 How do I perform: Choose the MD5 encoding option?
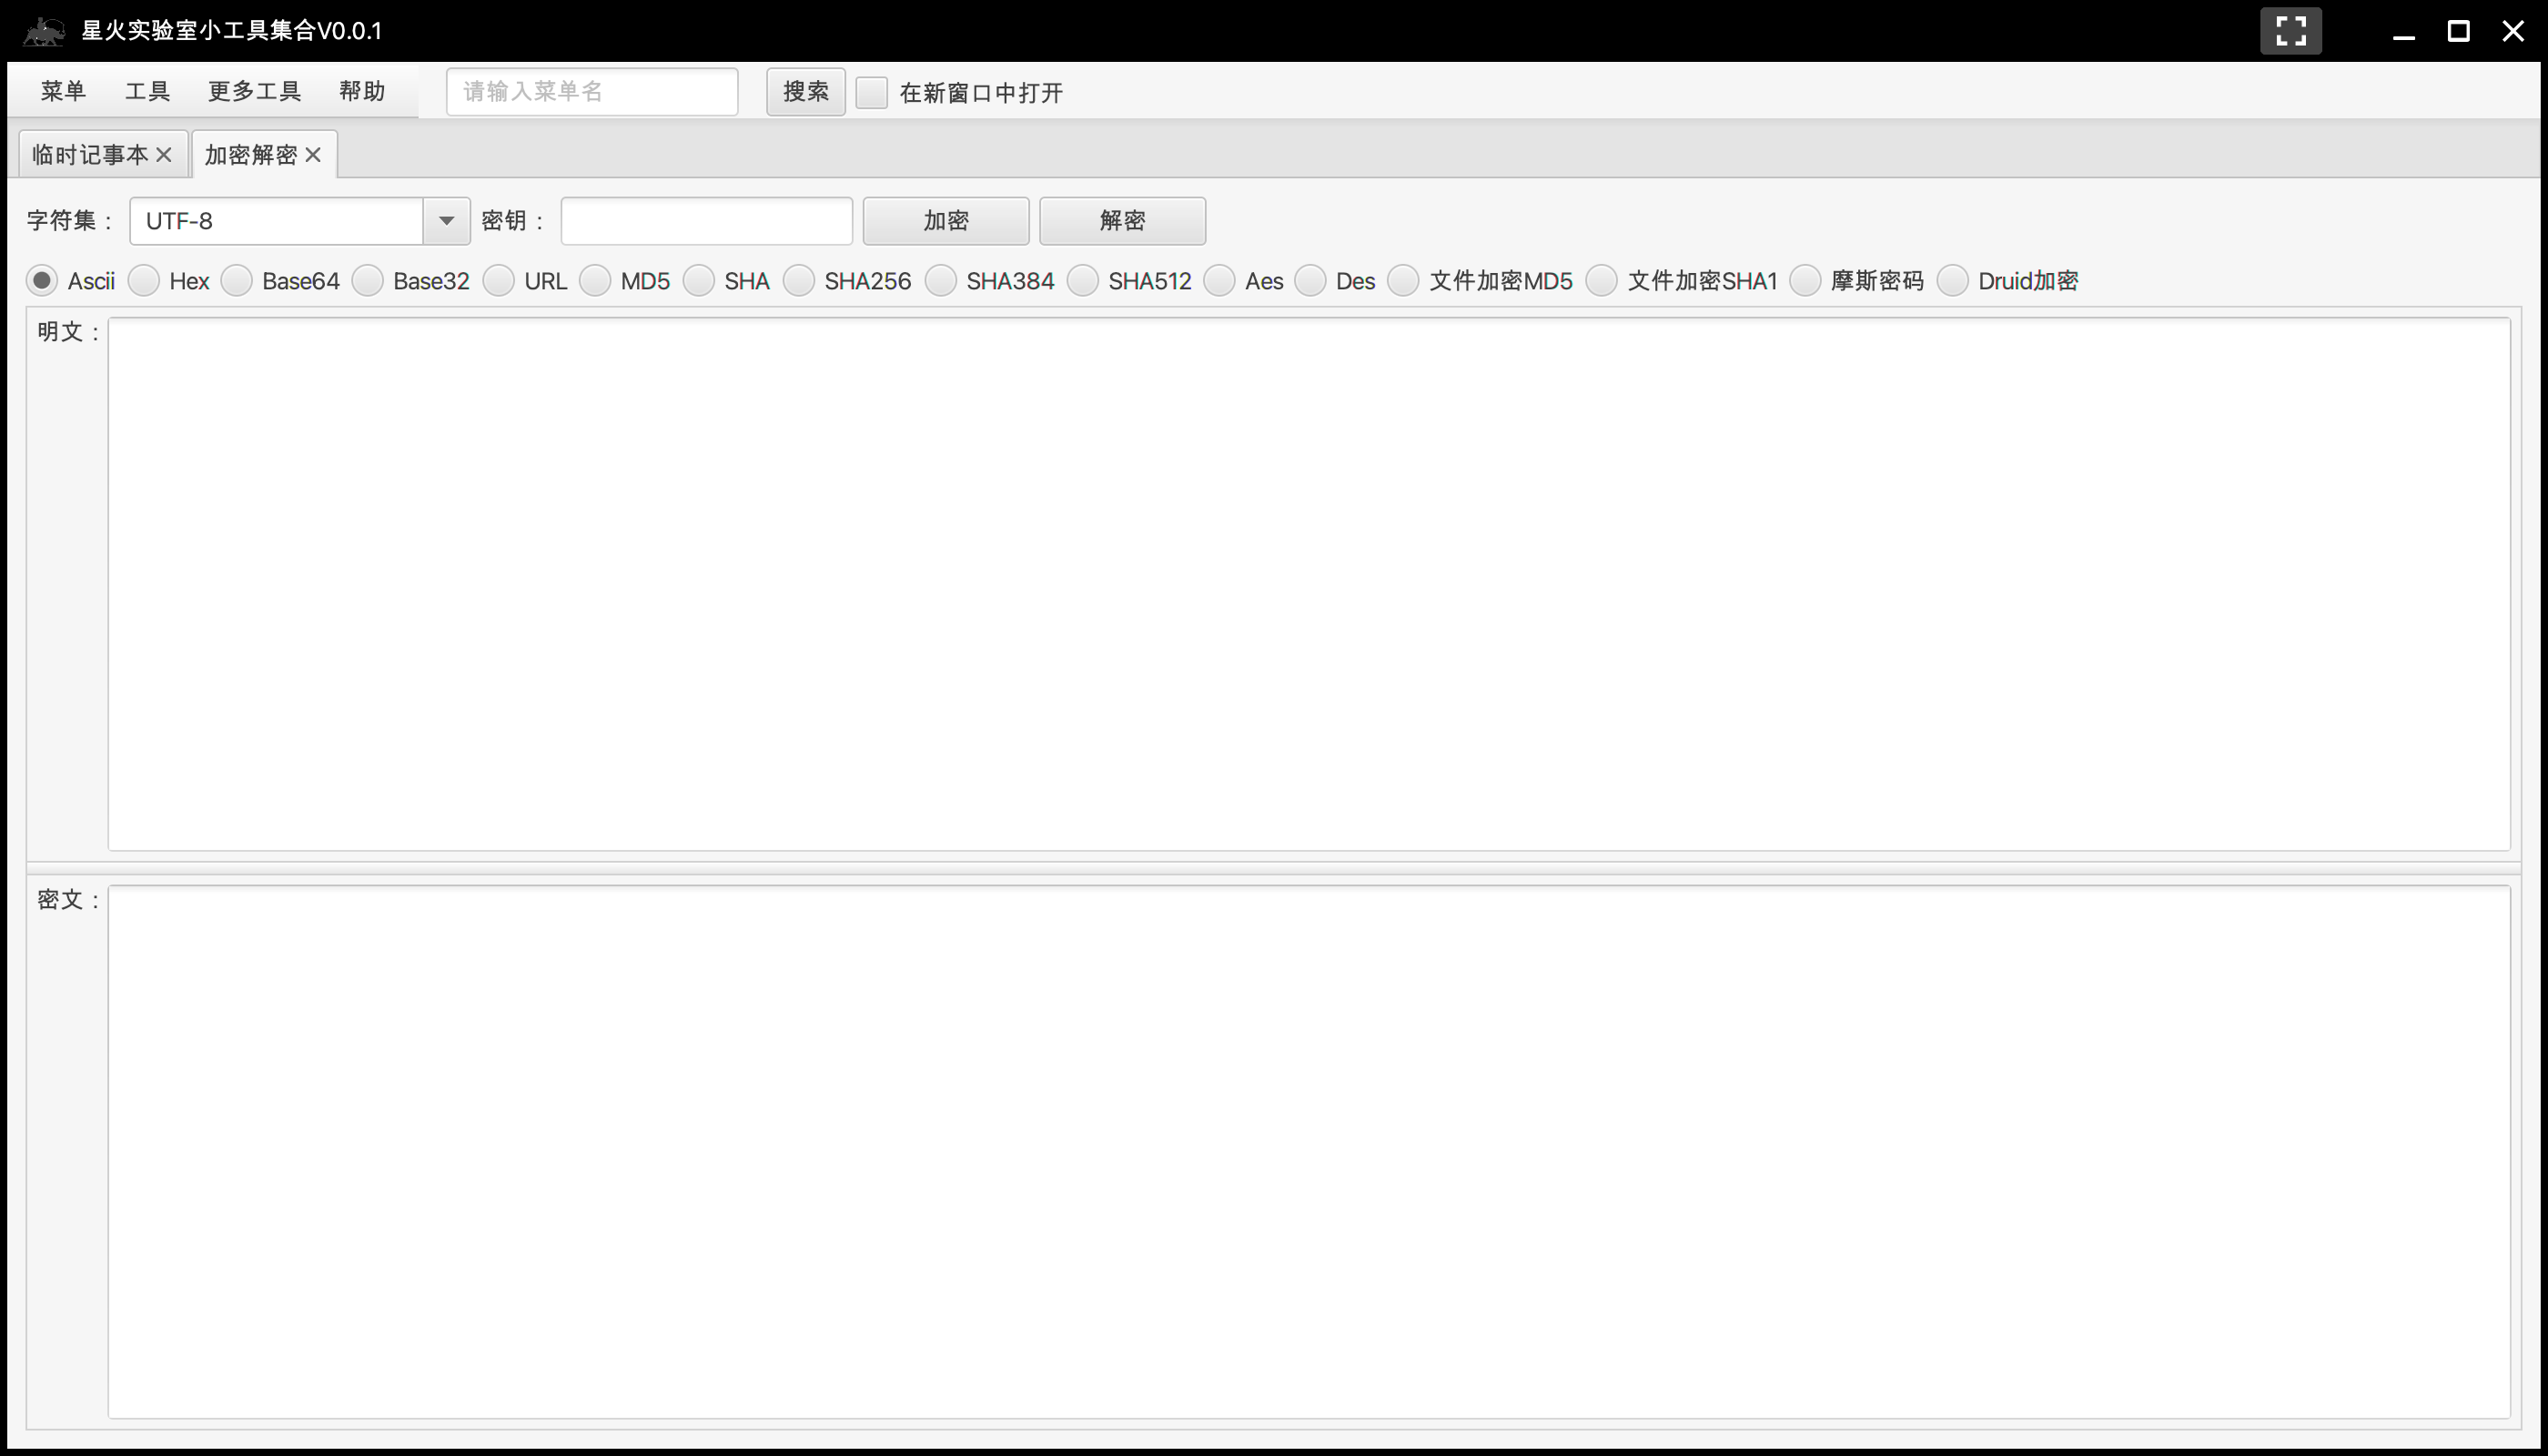coord(595,281)
